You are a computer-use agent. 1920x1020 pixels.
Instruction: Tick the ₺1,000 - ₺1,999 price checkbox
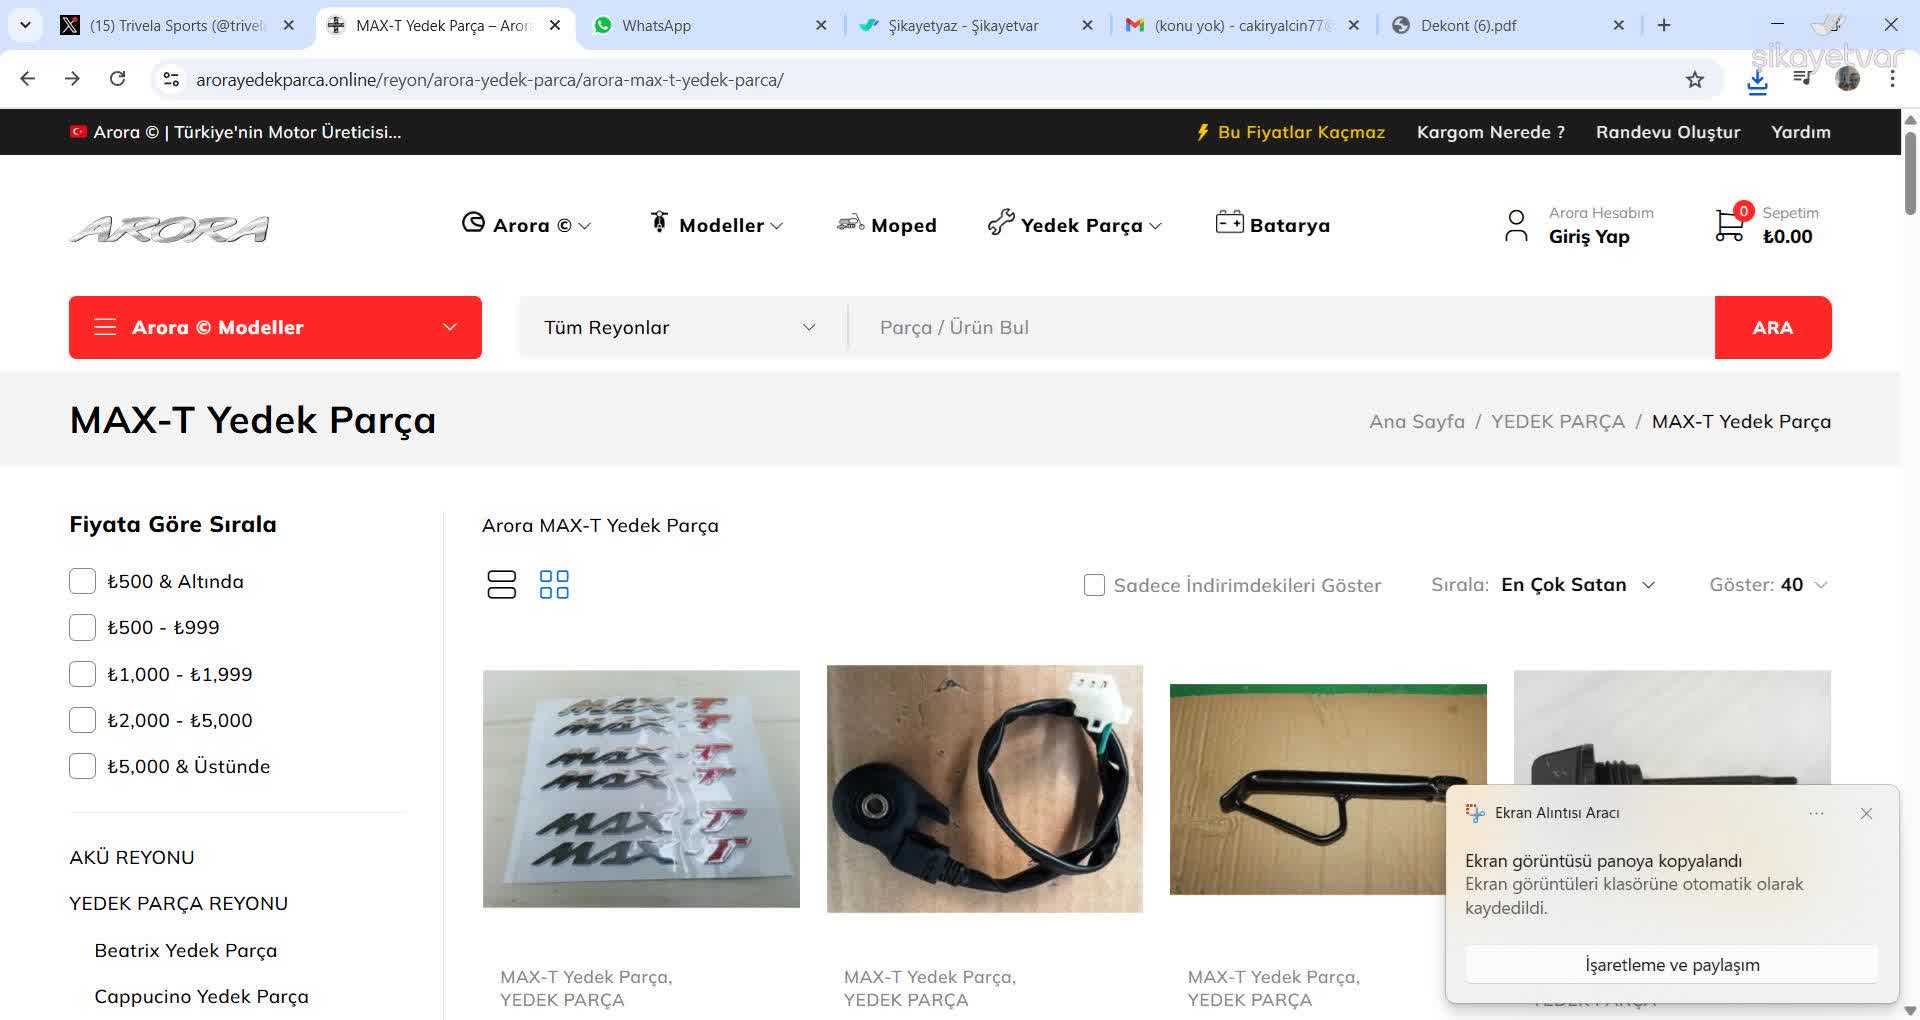(x=82, y=675)
